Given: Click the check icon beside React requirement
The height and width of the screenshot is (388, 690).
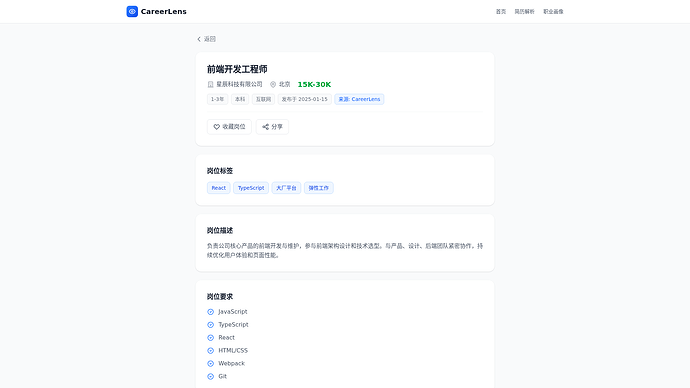Looking at the screenshot, I should (x=210, y=338).
